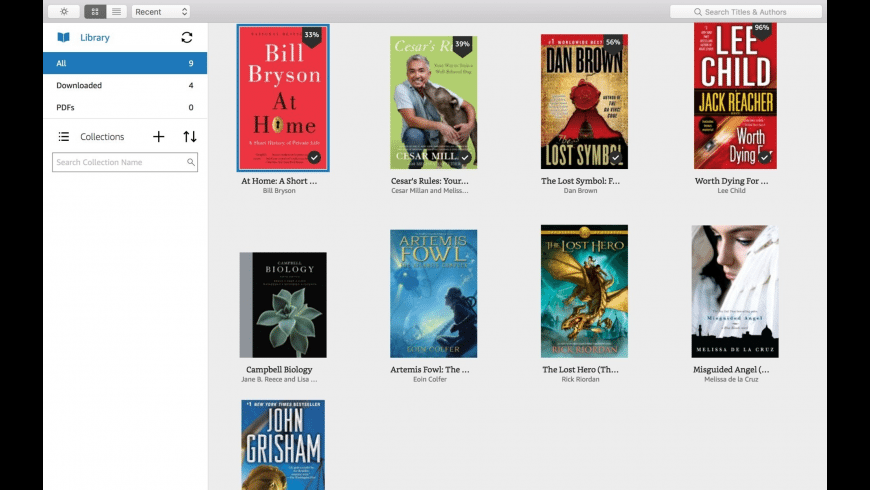Open the Worth Dying For book cover
870x490 pixels.
tap(735, 95)
